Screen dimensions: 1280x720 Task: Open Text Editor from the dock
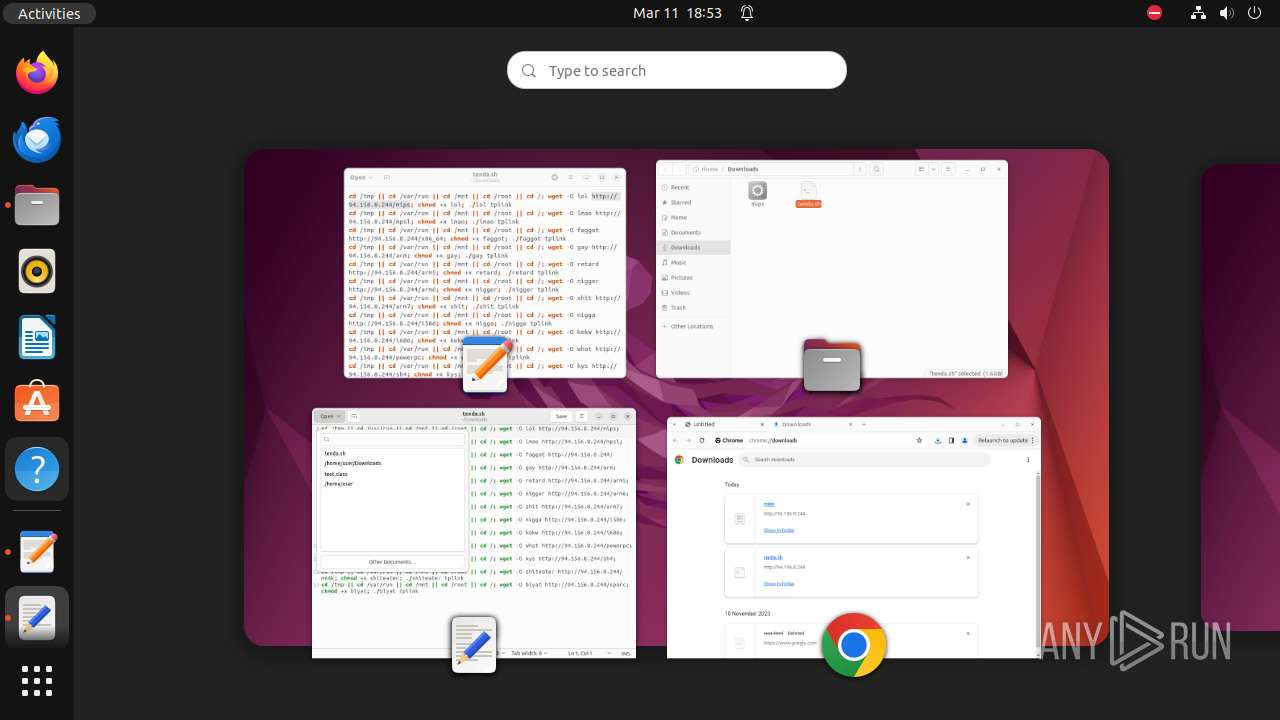37,552
